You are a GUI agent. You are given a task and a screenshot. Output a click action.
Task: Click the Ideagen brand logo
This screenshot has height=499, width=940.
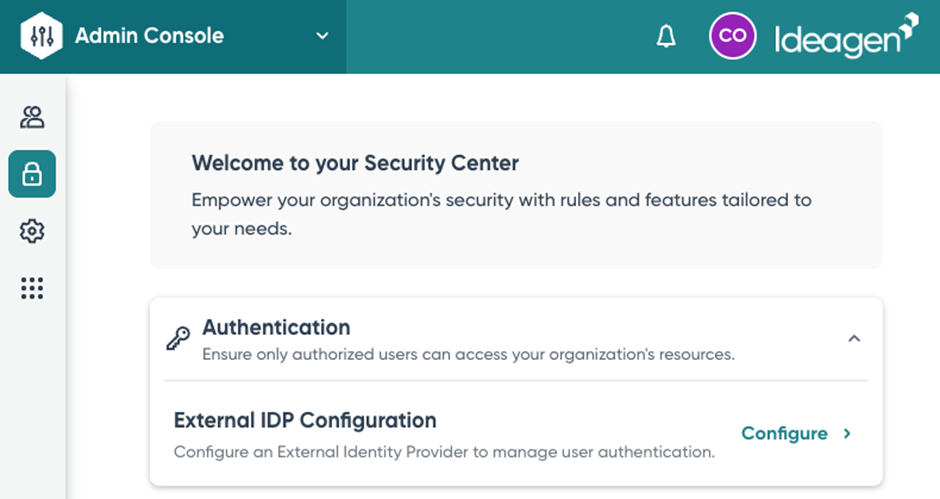(845, 36)
